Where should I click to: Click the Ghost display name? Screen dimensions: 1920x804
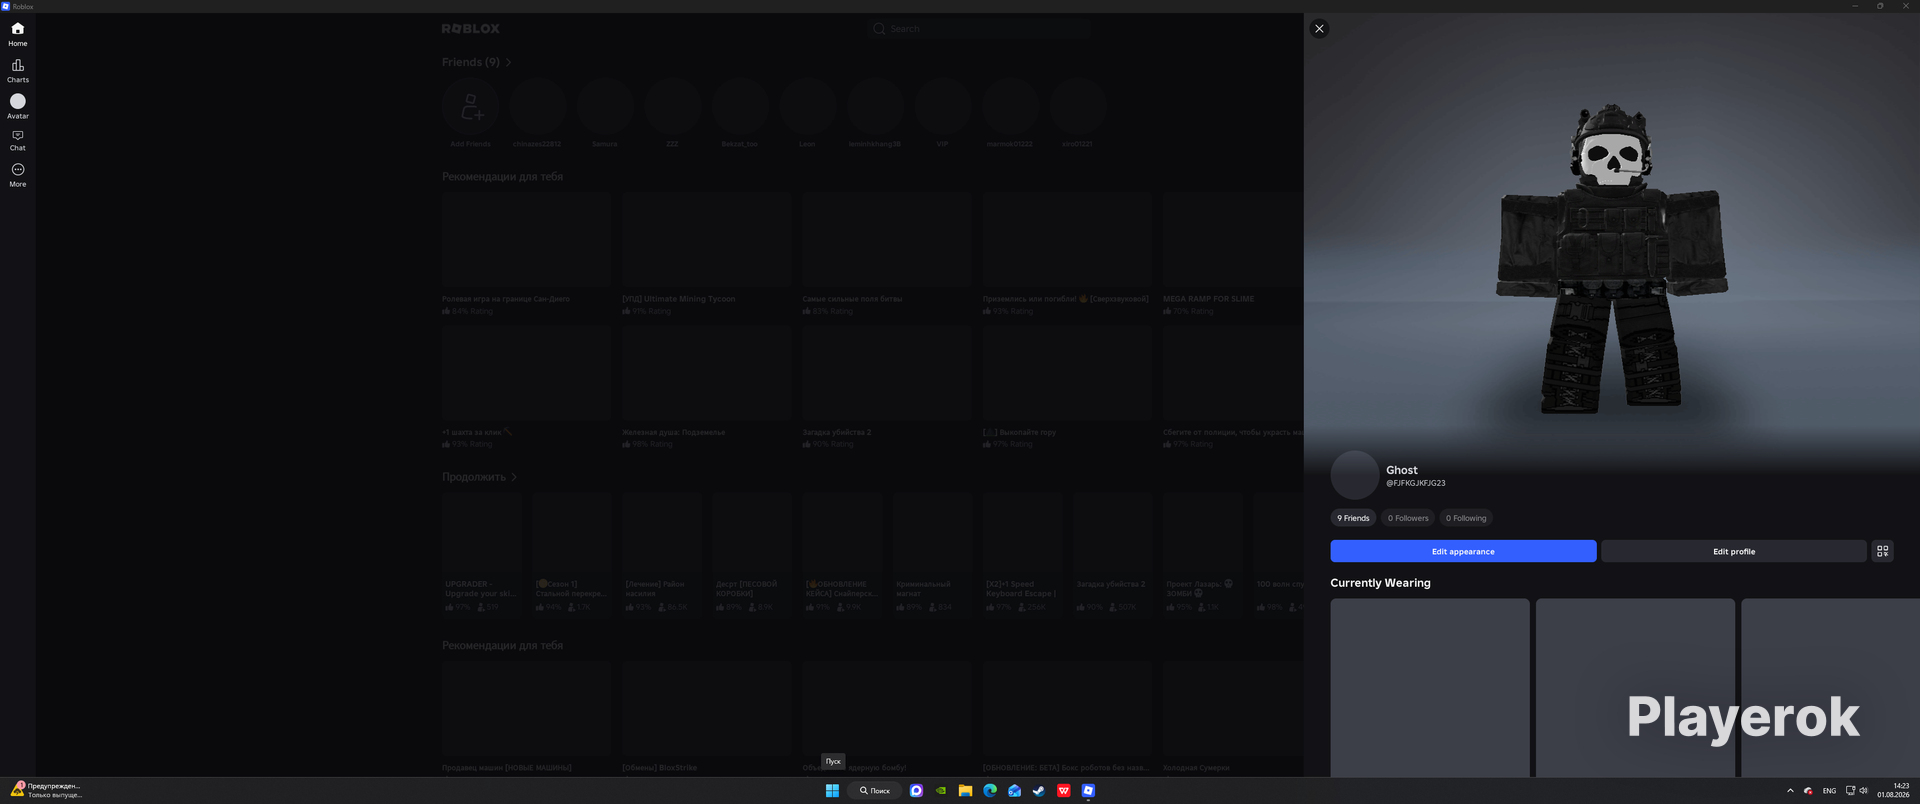[1402, 470]
